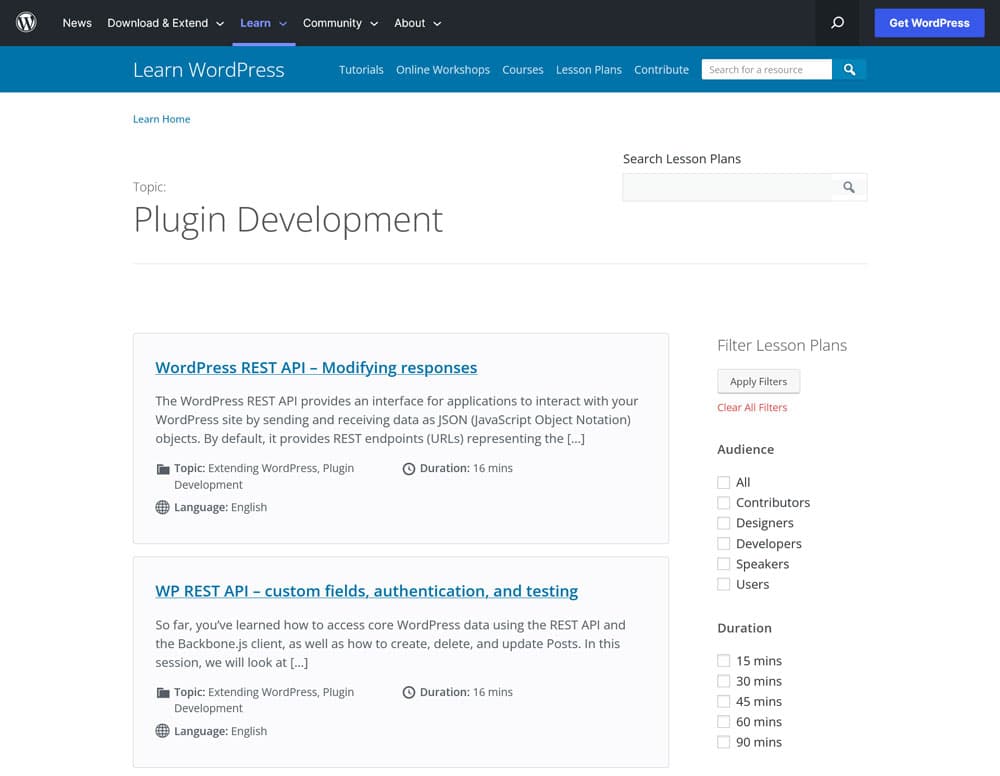Click the Clear All Filters link
Viewport: 1000px width, 776px height.
pos(752,408)
